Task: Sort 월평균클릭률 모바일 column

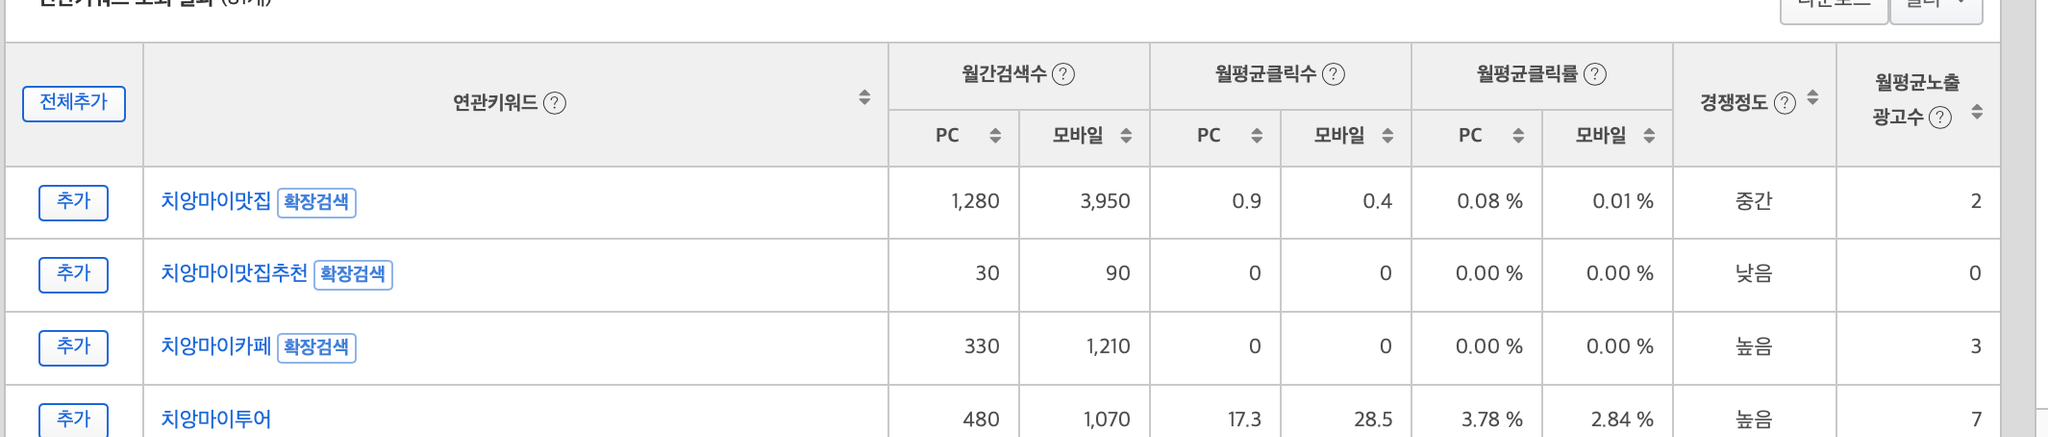Action: coord(1650,136)
